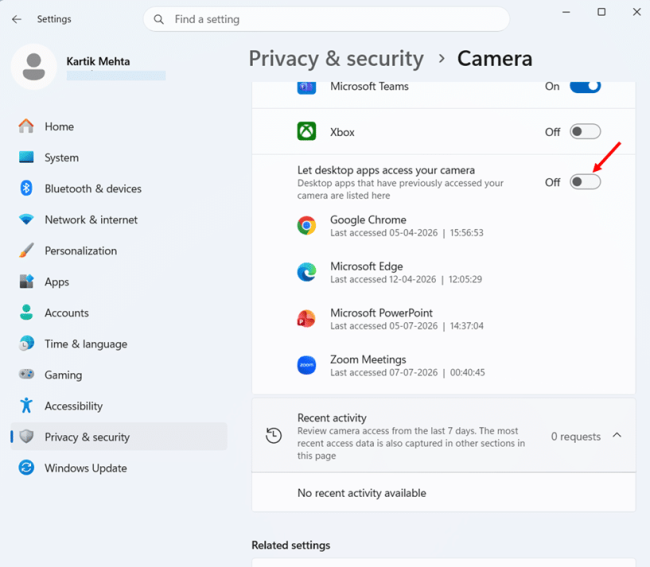Image resolution: width=650 pixels, height=567 pixels.
Task: Click Privacy & security breadcrumb link
Action: [x=336, y=58]
